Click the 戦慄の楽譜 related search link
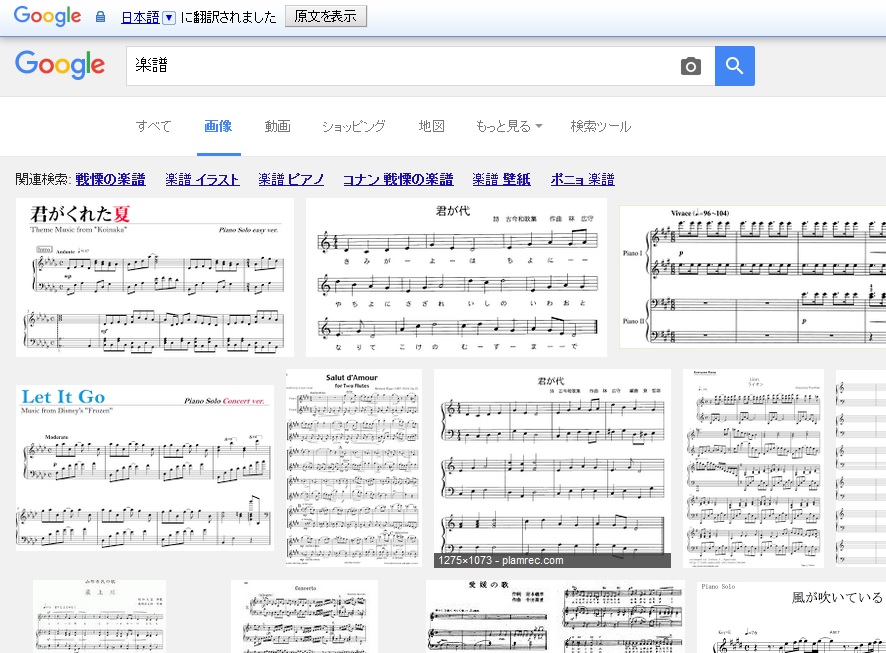The width and height of the screenshot is (886, 653). pyautogui.click(x=110, y=180)
